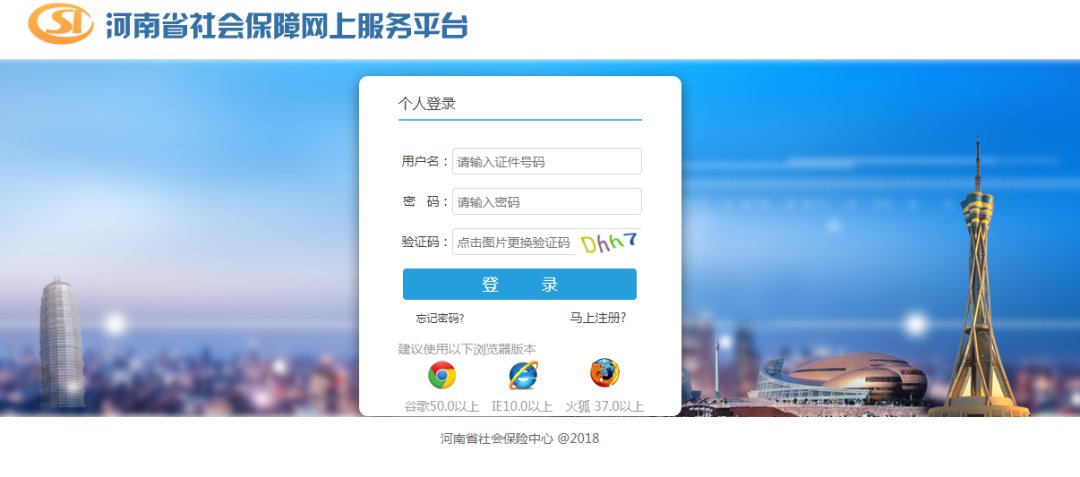Refresh the Dhh7 captcha image
The width and height of the screenshot is (1080, 477).
click(609, 242)
